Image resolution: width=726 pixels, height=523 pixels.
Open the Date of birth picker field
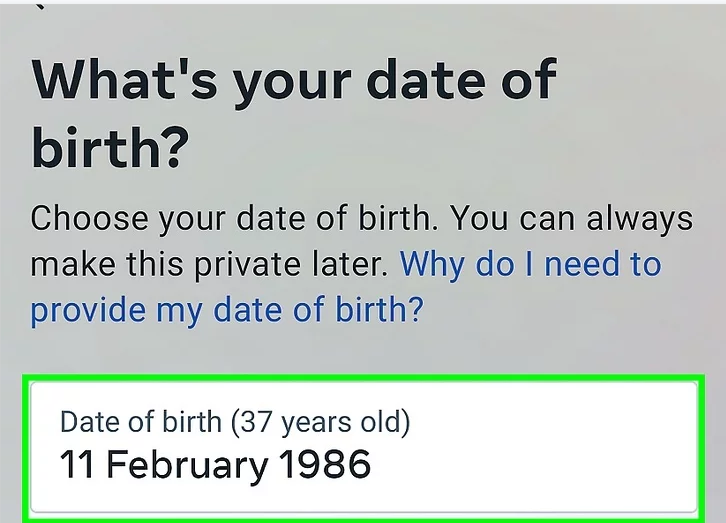pyautogui.click(x=362, y=445)
